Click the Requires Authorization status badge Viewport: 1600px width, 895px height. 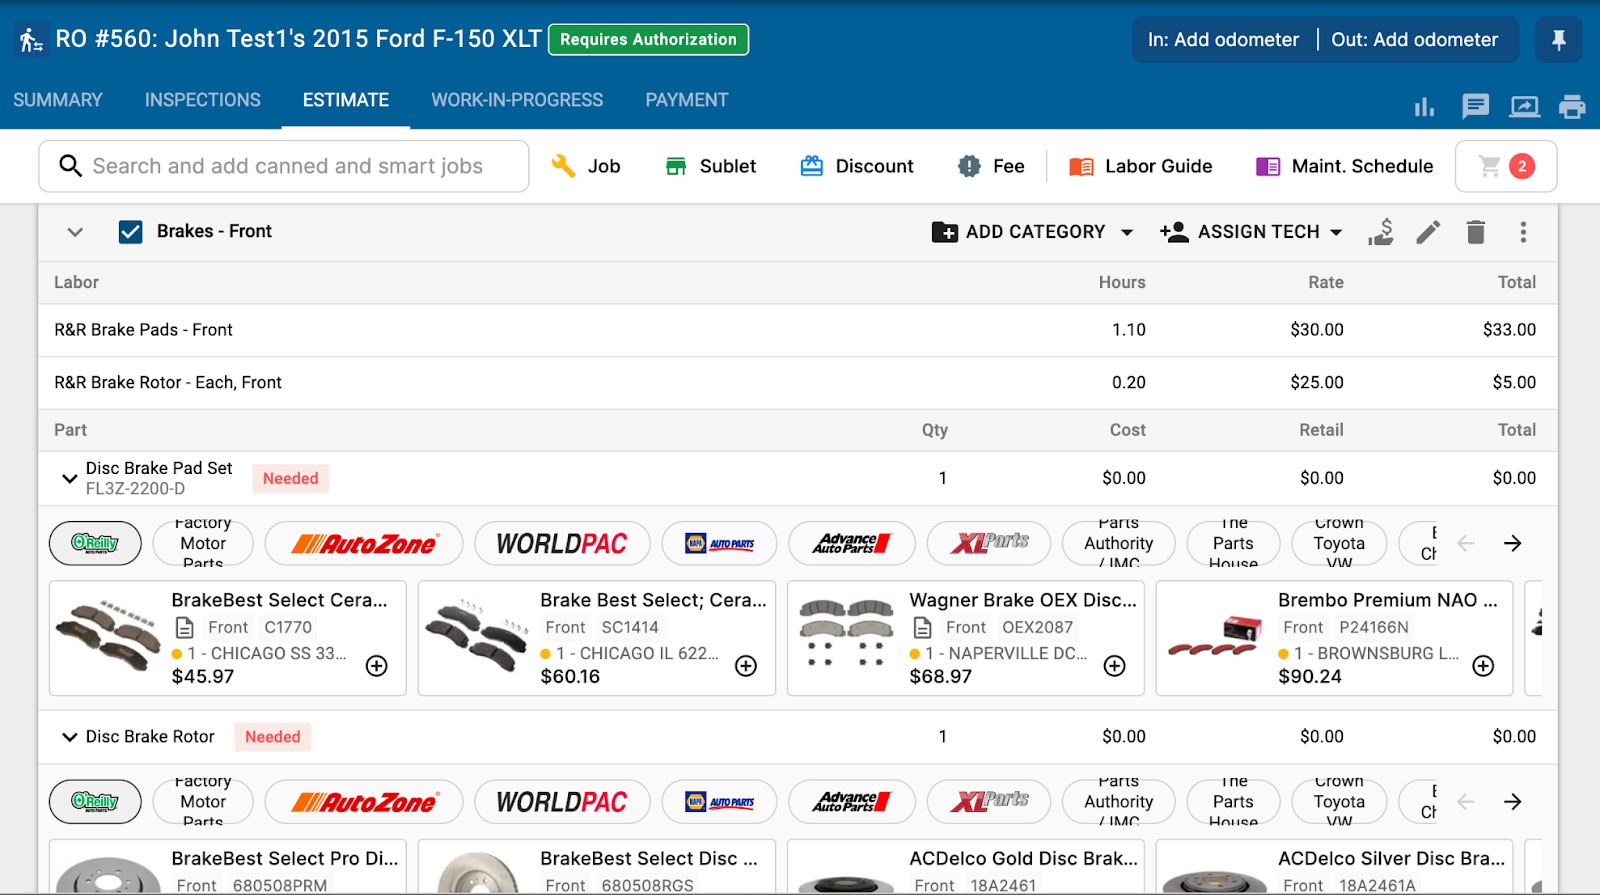tap(648, 40)
